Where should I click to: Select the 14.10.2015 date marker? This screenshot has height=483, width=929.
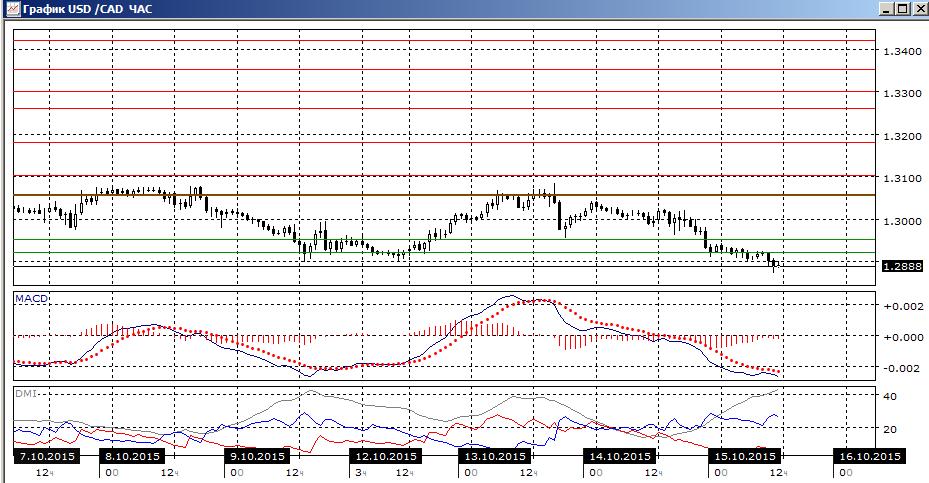point(620,456)
